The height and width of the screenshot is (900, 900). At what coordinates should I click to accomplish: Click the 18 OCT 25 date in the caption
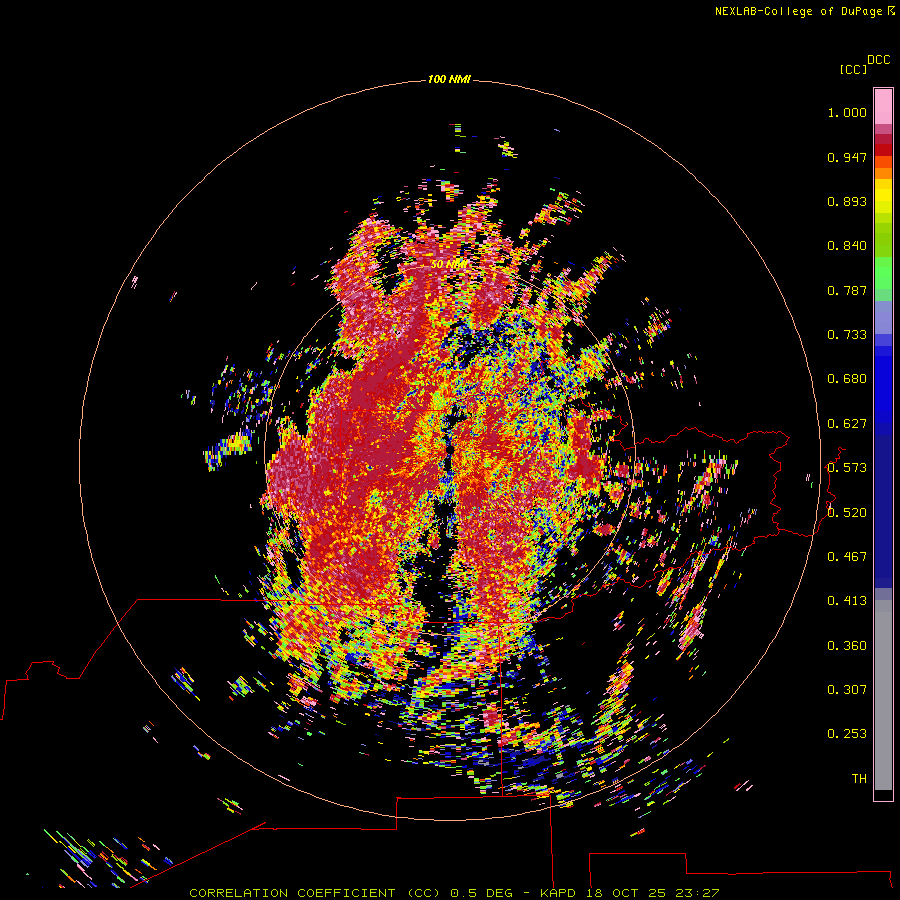pos(626,893)
